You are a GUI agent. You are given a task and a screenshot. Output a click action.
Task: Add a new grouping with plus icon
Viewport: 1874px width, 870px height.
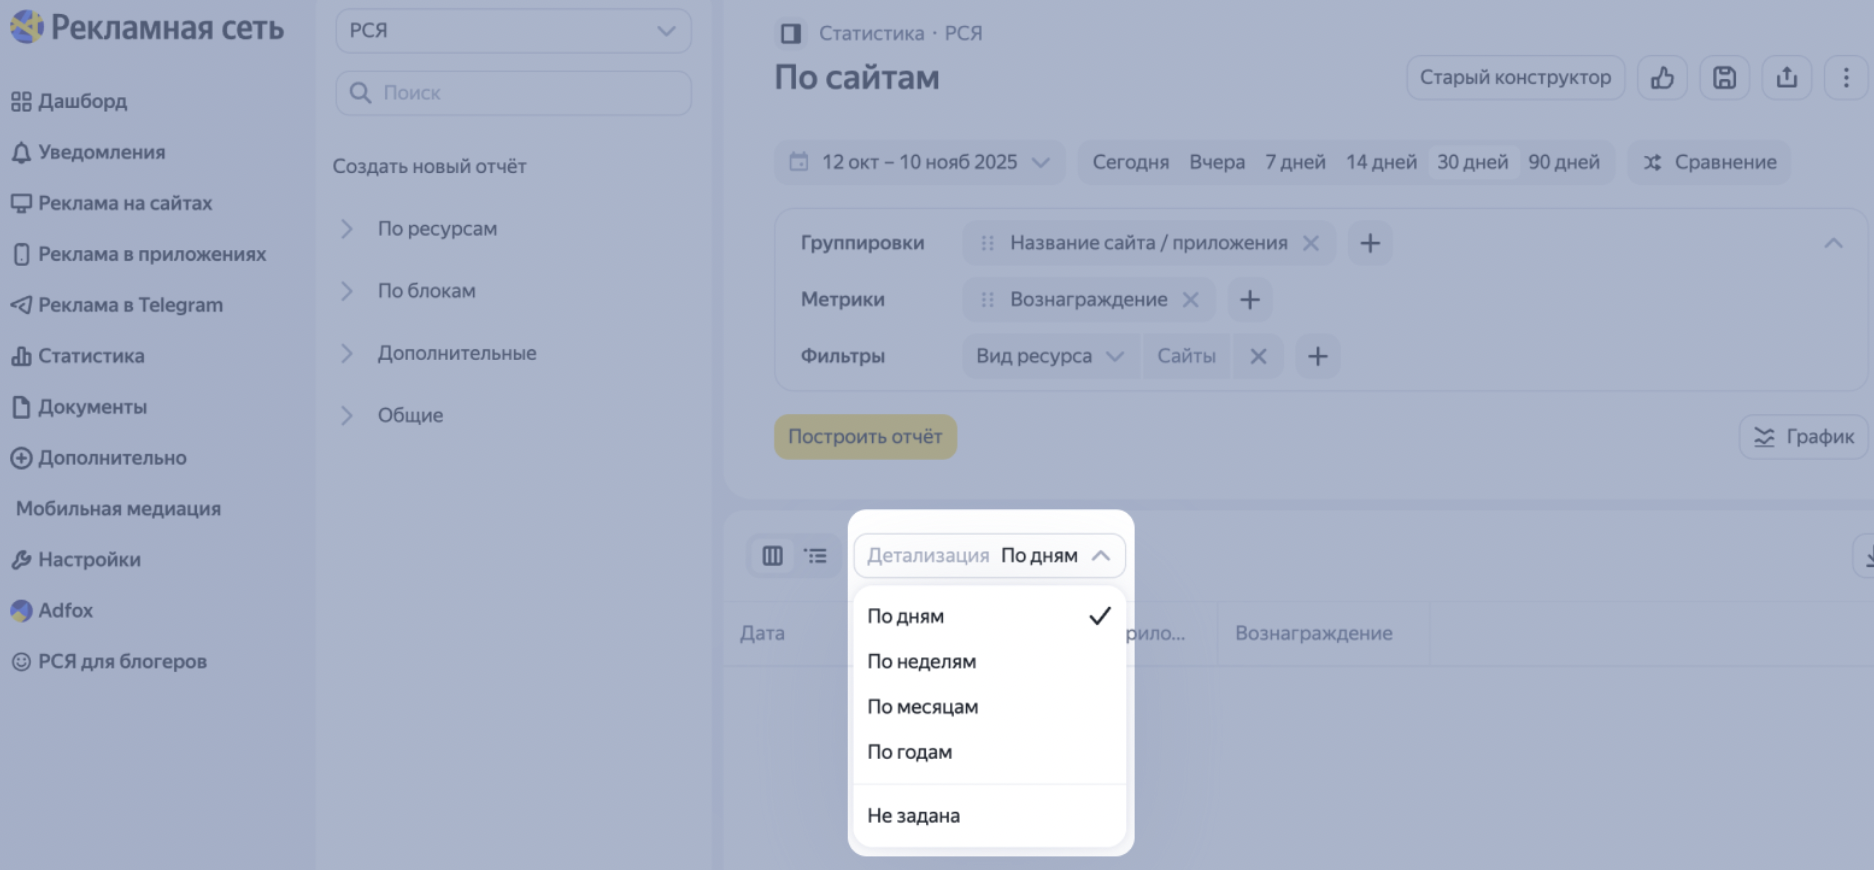point(1370,243)
